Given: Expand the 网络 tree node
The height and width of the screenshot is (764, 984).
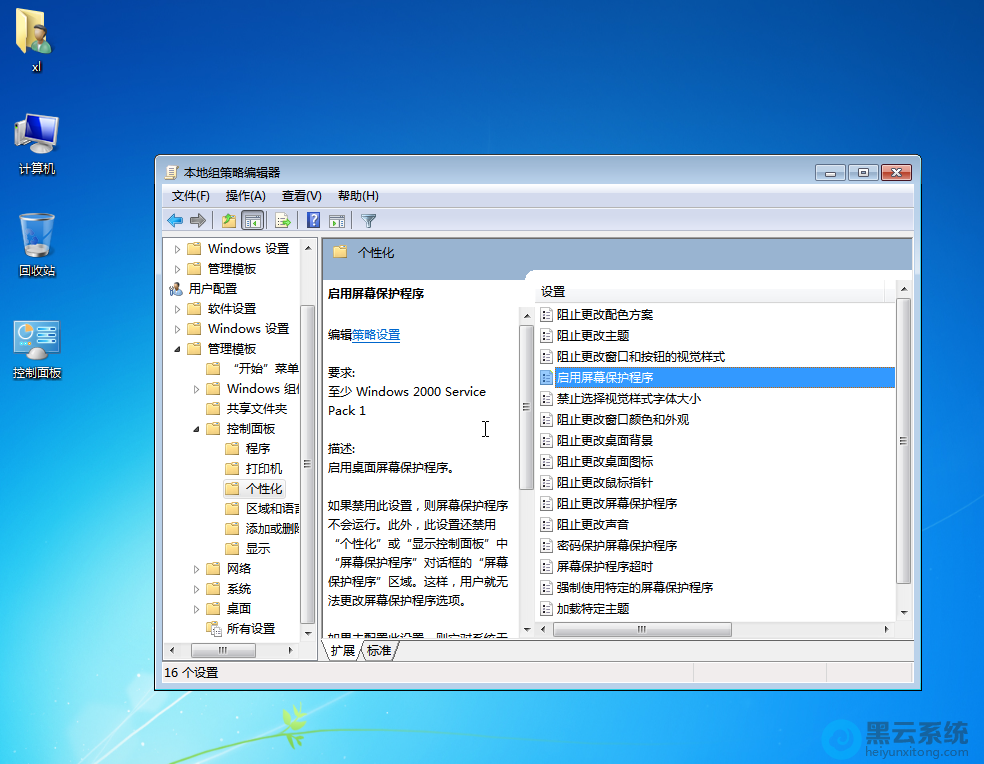Looking at the screenshot, I should click(197, 569).
